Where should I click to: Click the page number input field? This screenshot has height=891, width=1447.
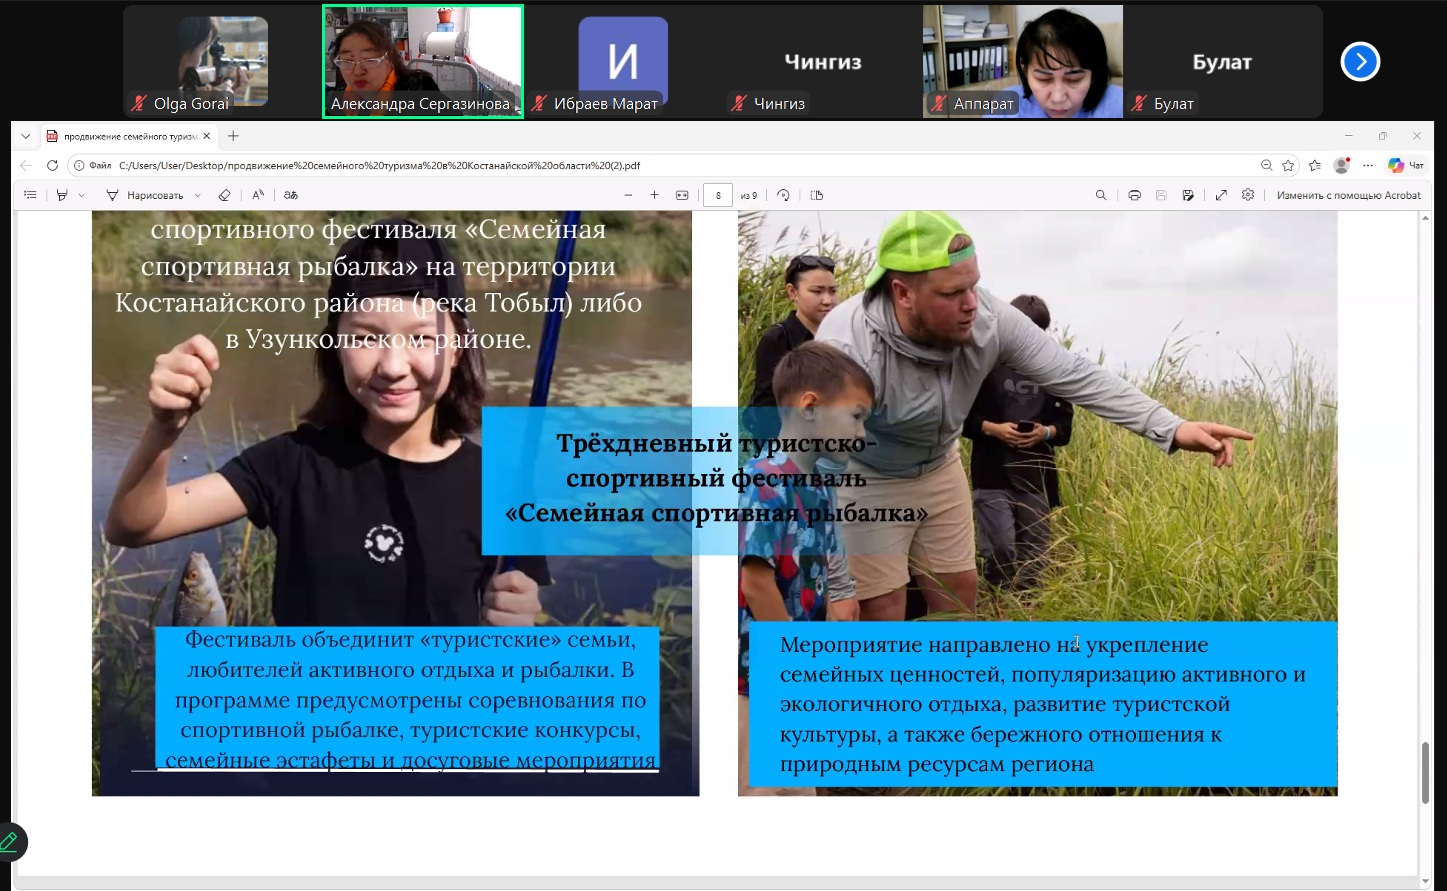coord(718,195)
